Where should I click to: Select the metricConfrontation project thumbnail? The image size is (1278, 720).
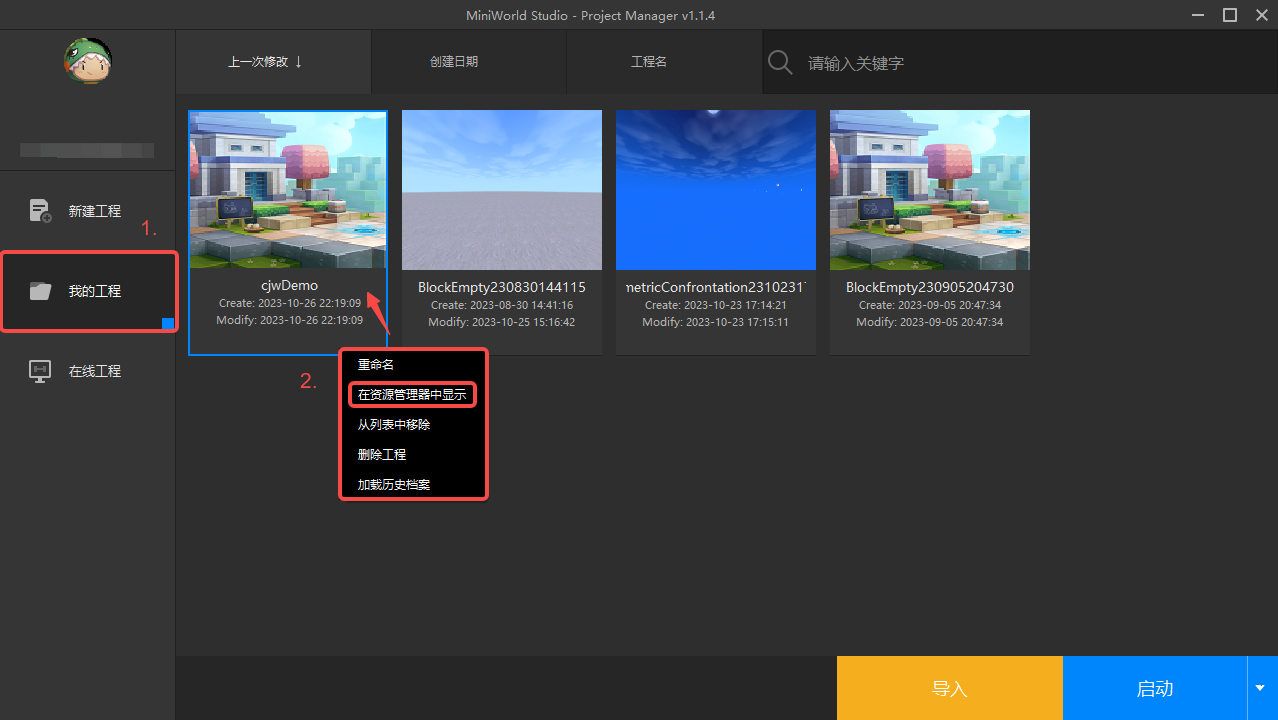click(x=716, y=190)
